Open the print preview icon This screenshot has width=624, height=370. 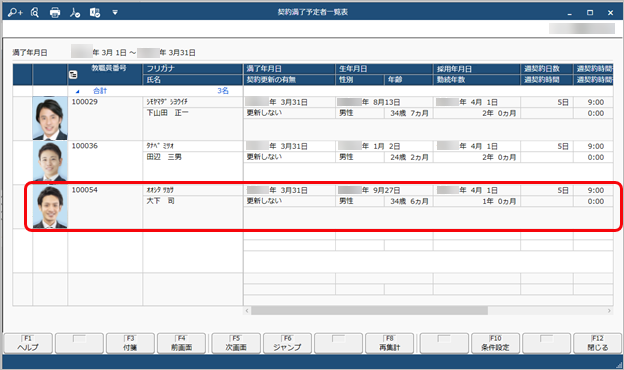click(35, 12)
